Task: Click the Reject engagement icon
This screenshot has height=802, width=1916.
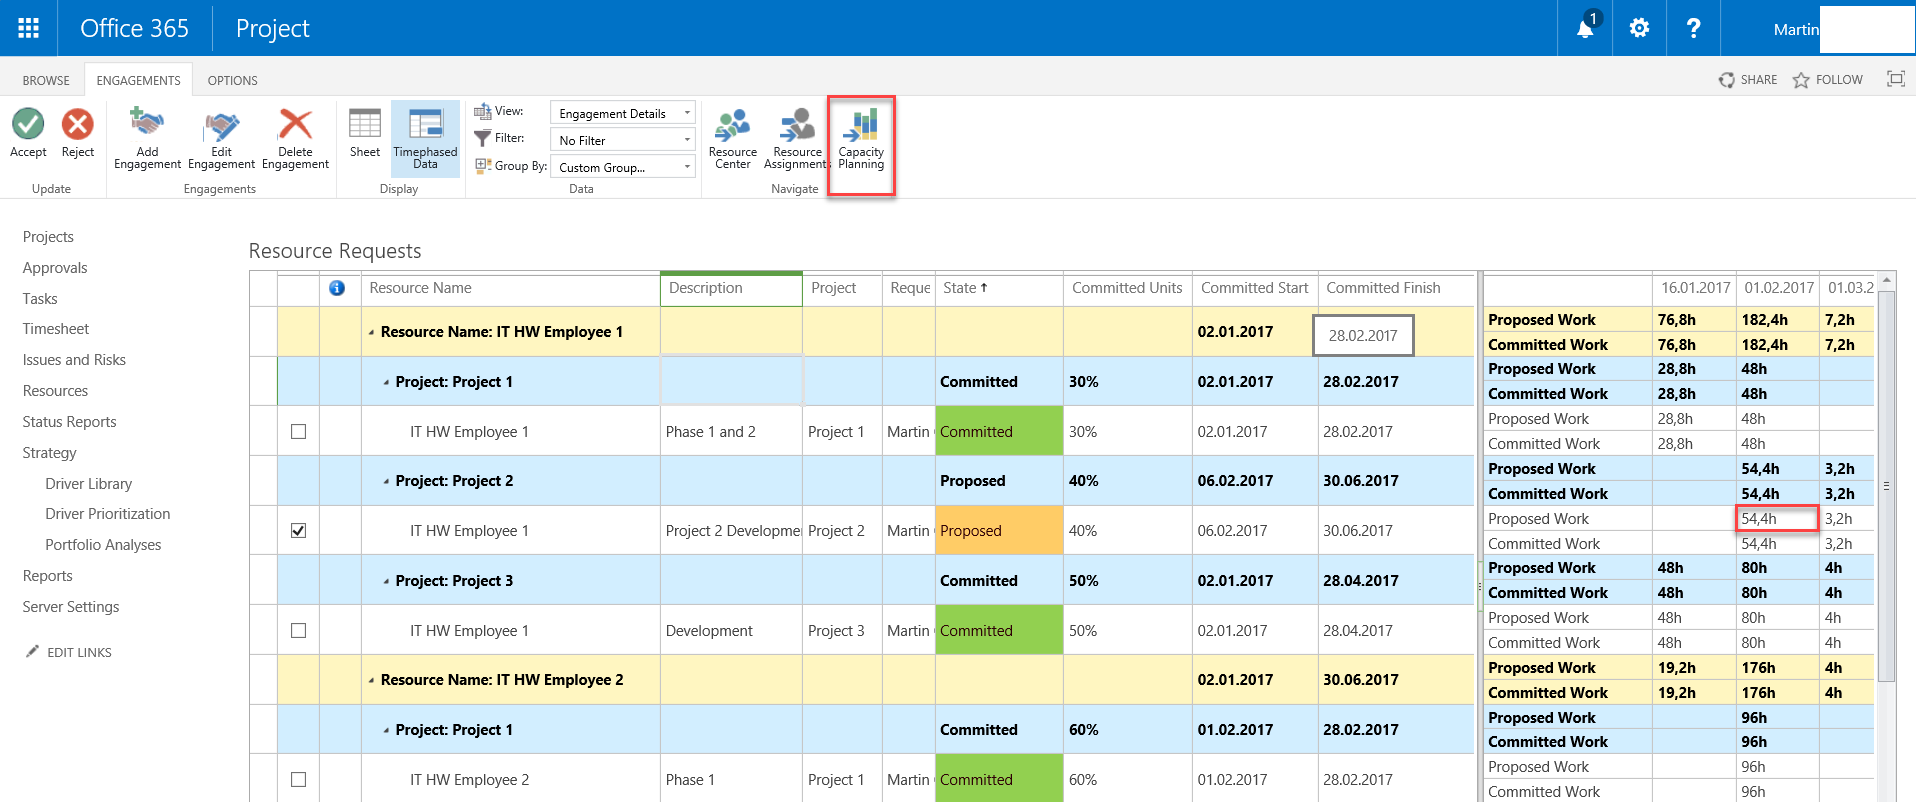Action: pyautogui.click(x=77, y=125)
